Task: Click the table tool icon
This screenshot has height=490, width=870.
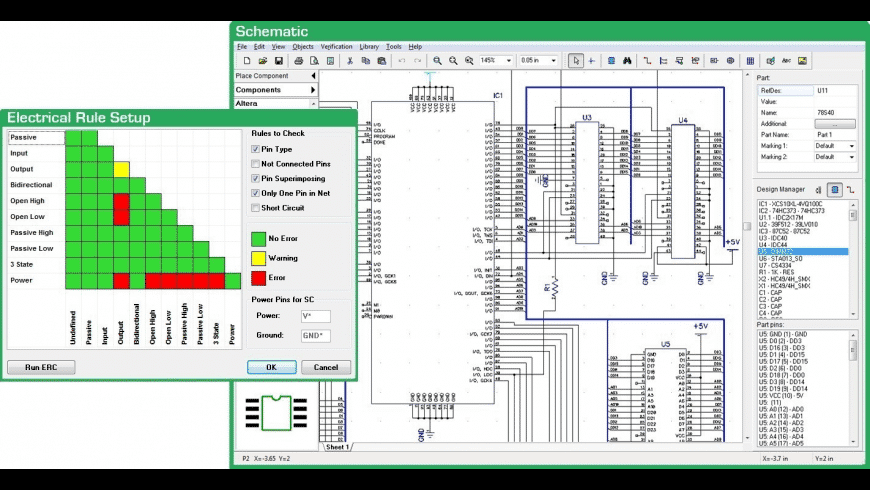Action: click(x=750, y=60)
